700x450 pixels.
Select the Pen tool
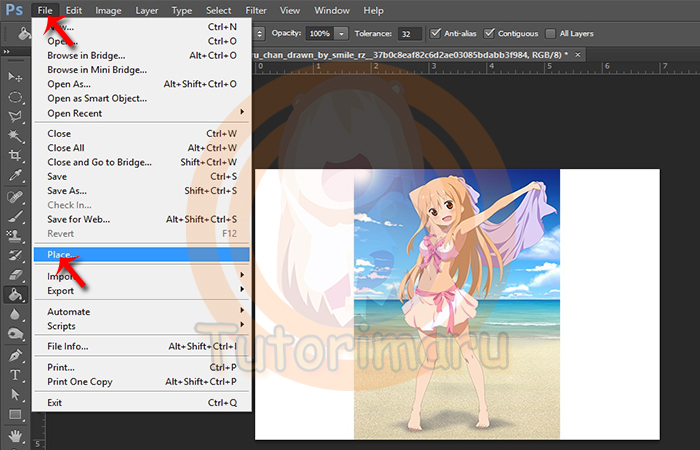pos(15,355)
